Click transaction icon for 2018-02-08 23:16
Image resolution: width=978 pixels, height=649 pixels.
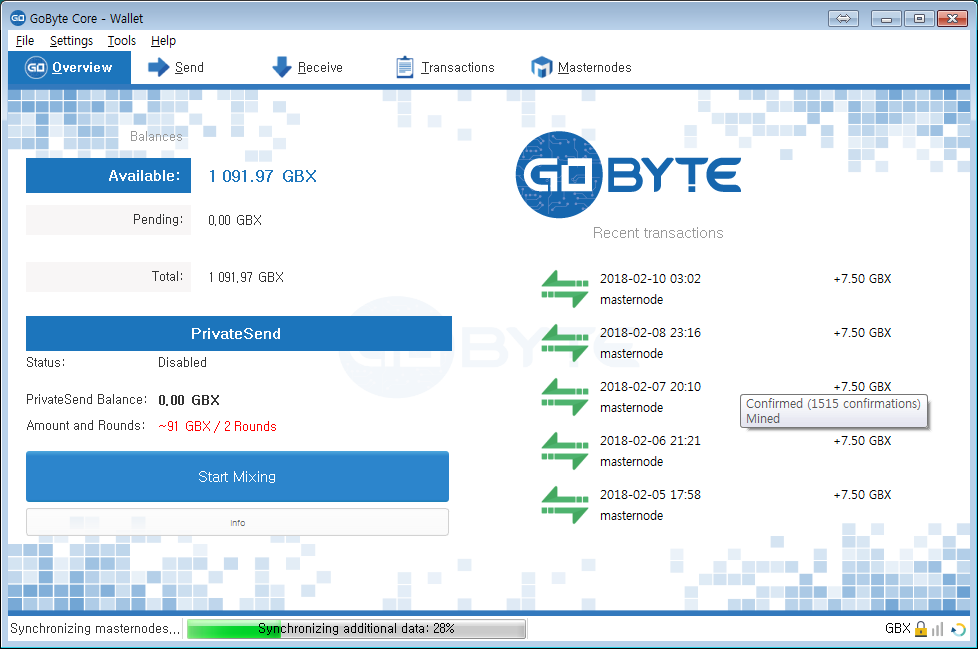coord(564,343)
